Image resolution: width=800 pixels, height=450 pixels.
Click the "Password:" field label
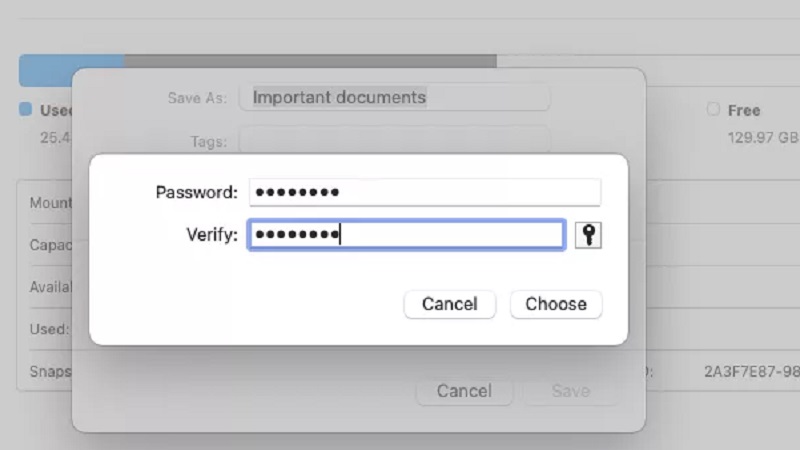[x=196, y=192]
